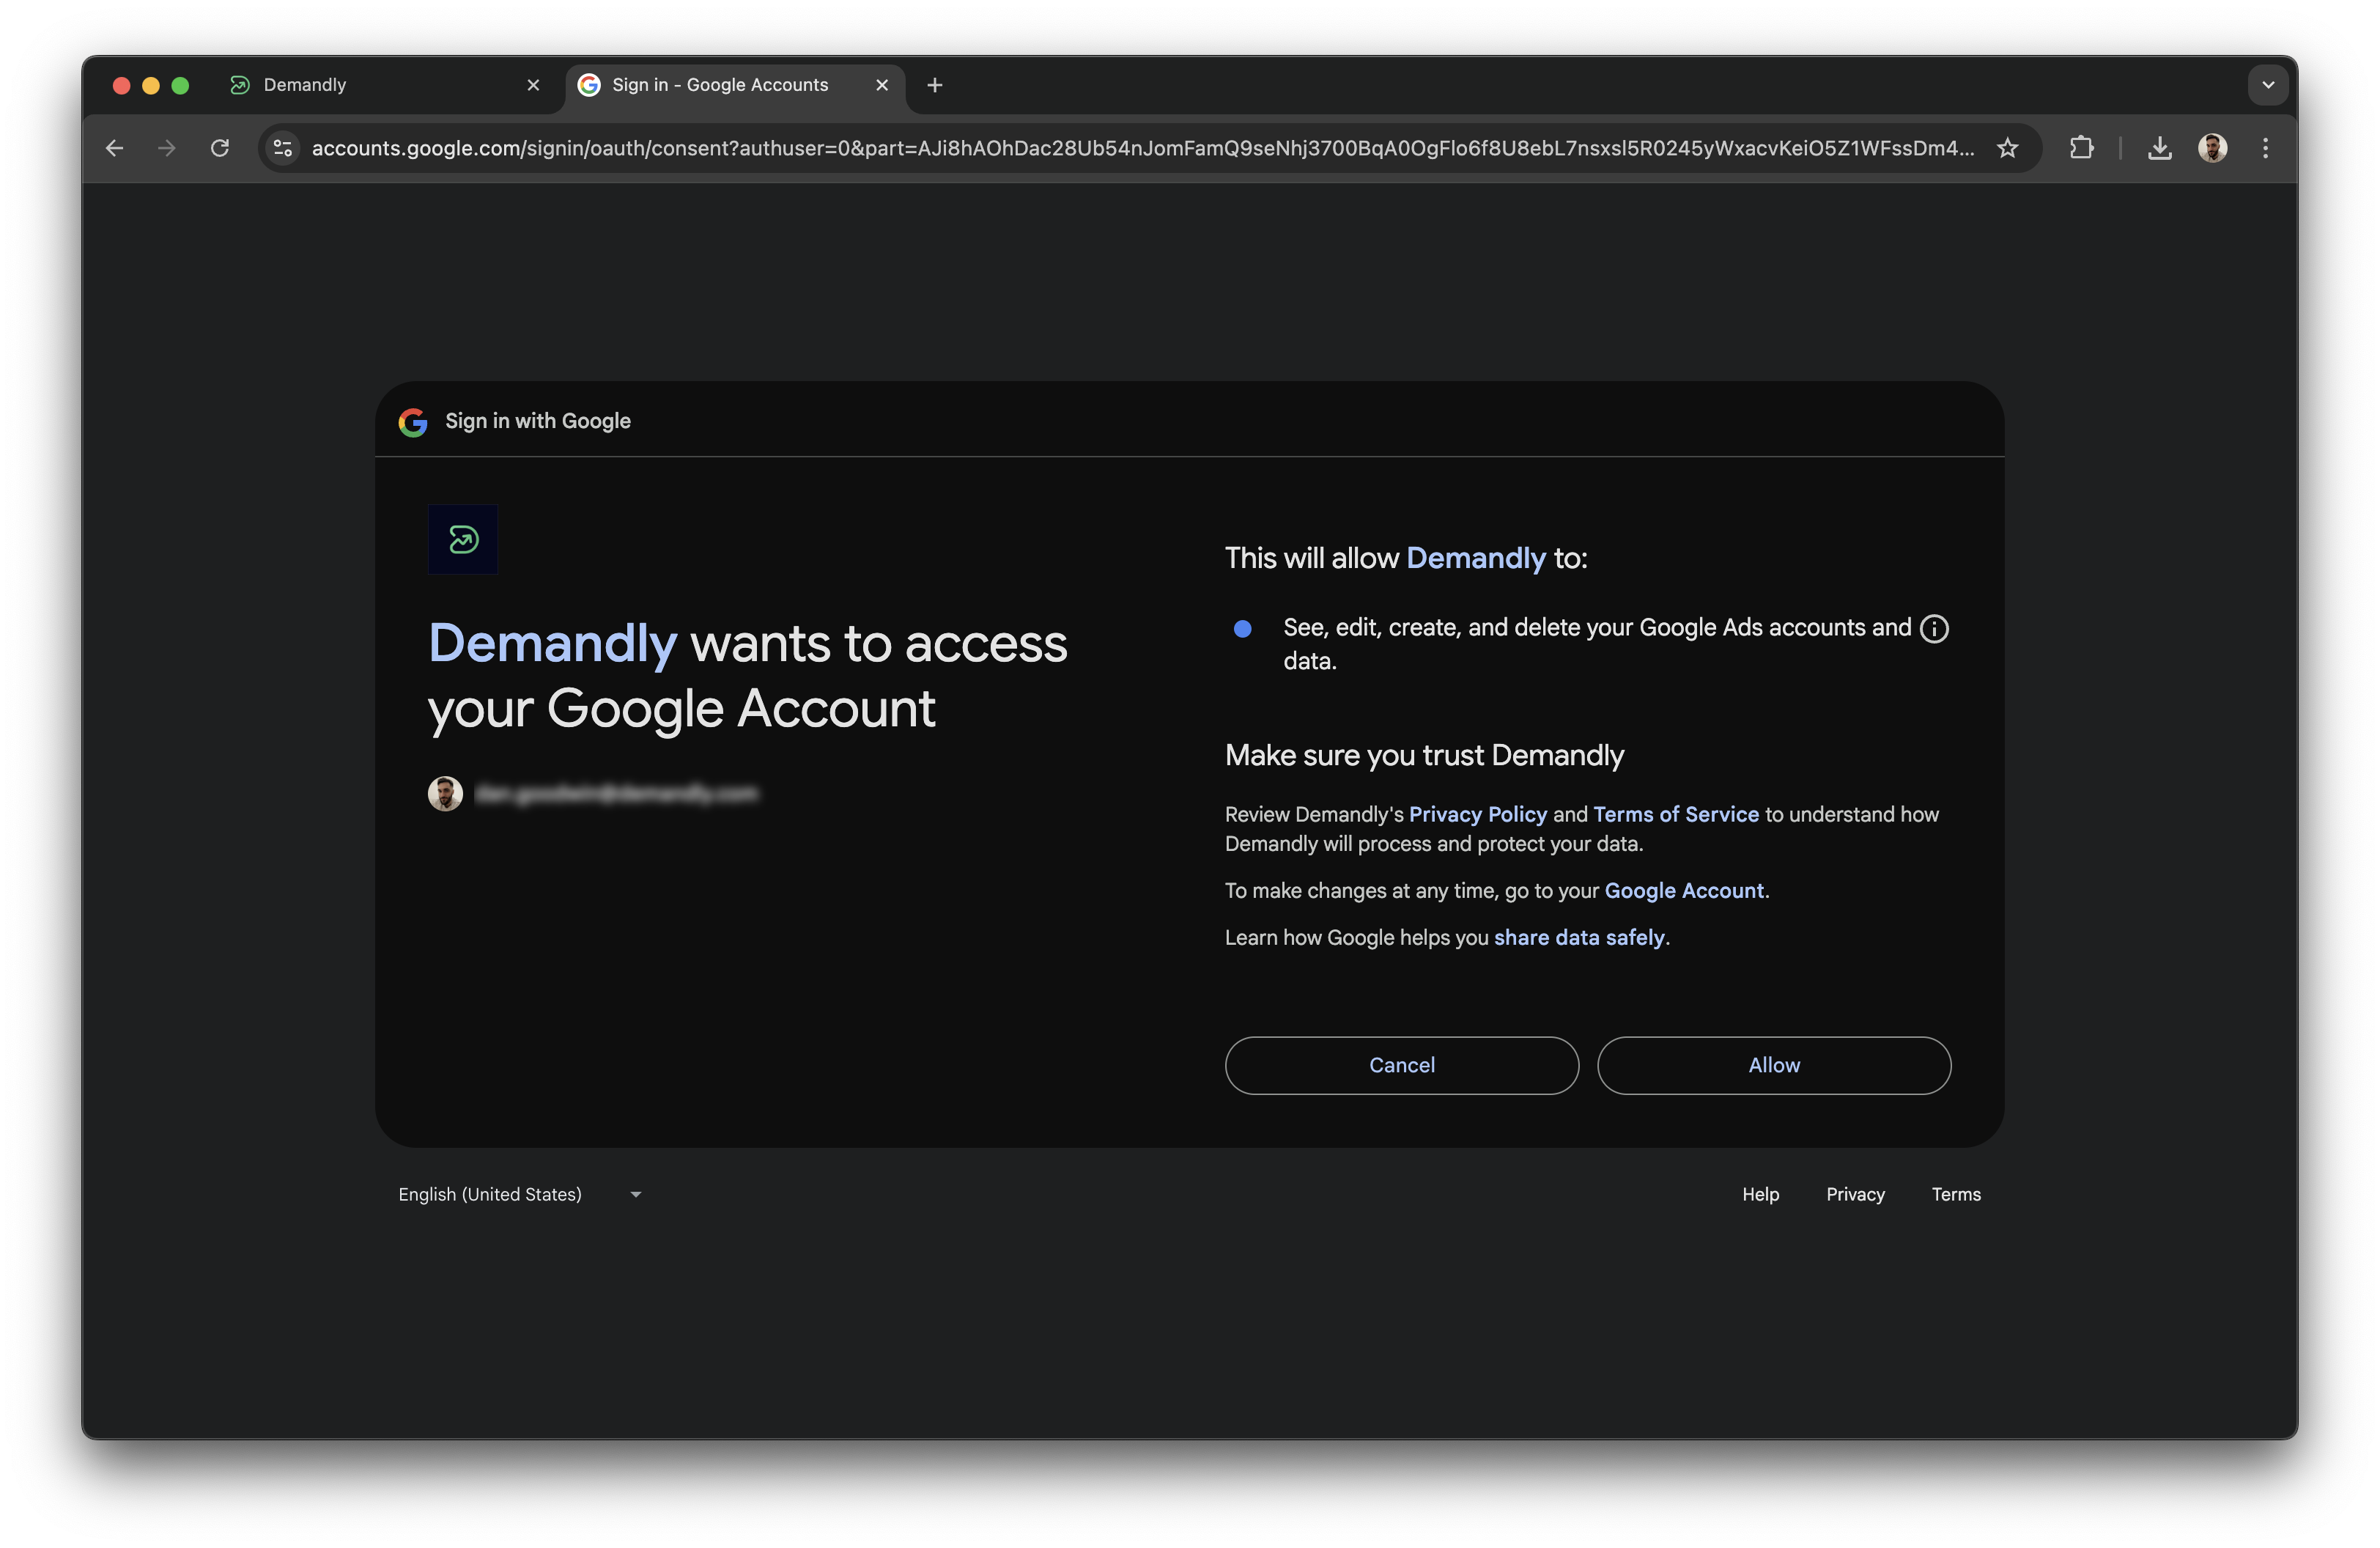Open the browser extensions icon
The width and height of the screenshot is (2380, 1548).
pos(2083,148)
